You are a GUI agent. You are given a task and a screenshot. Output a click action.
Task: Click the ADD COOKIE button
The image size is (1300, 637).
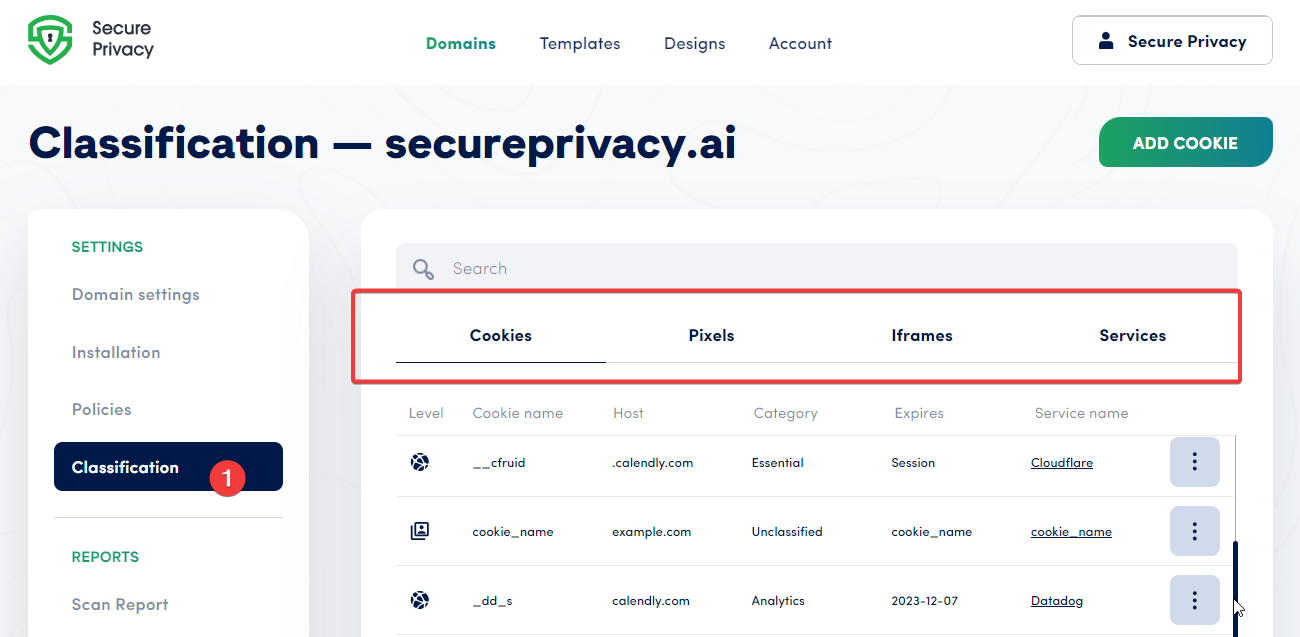[1185, 142]
